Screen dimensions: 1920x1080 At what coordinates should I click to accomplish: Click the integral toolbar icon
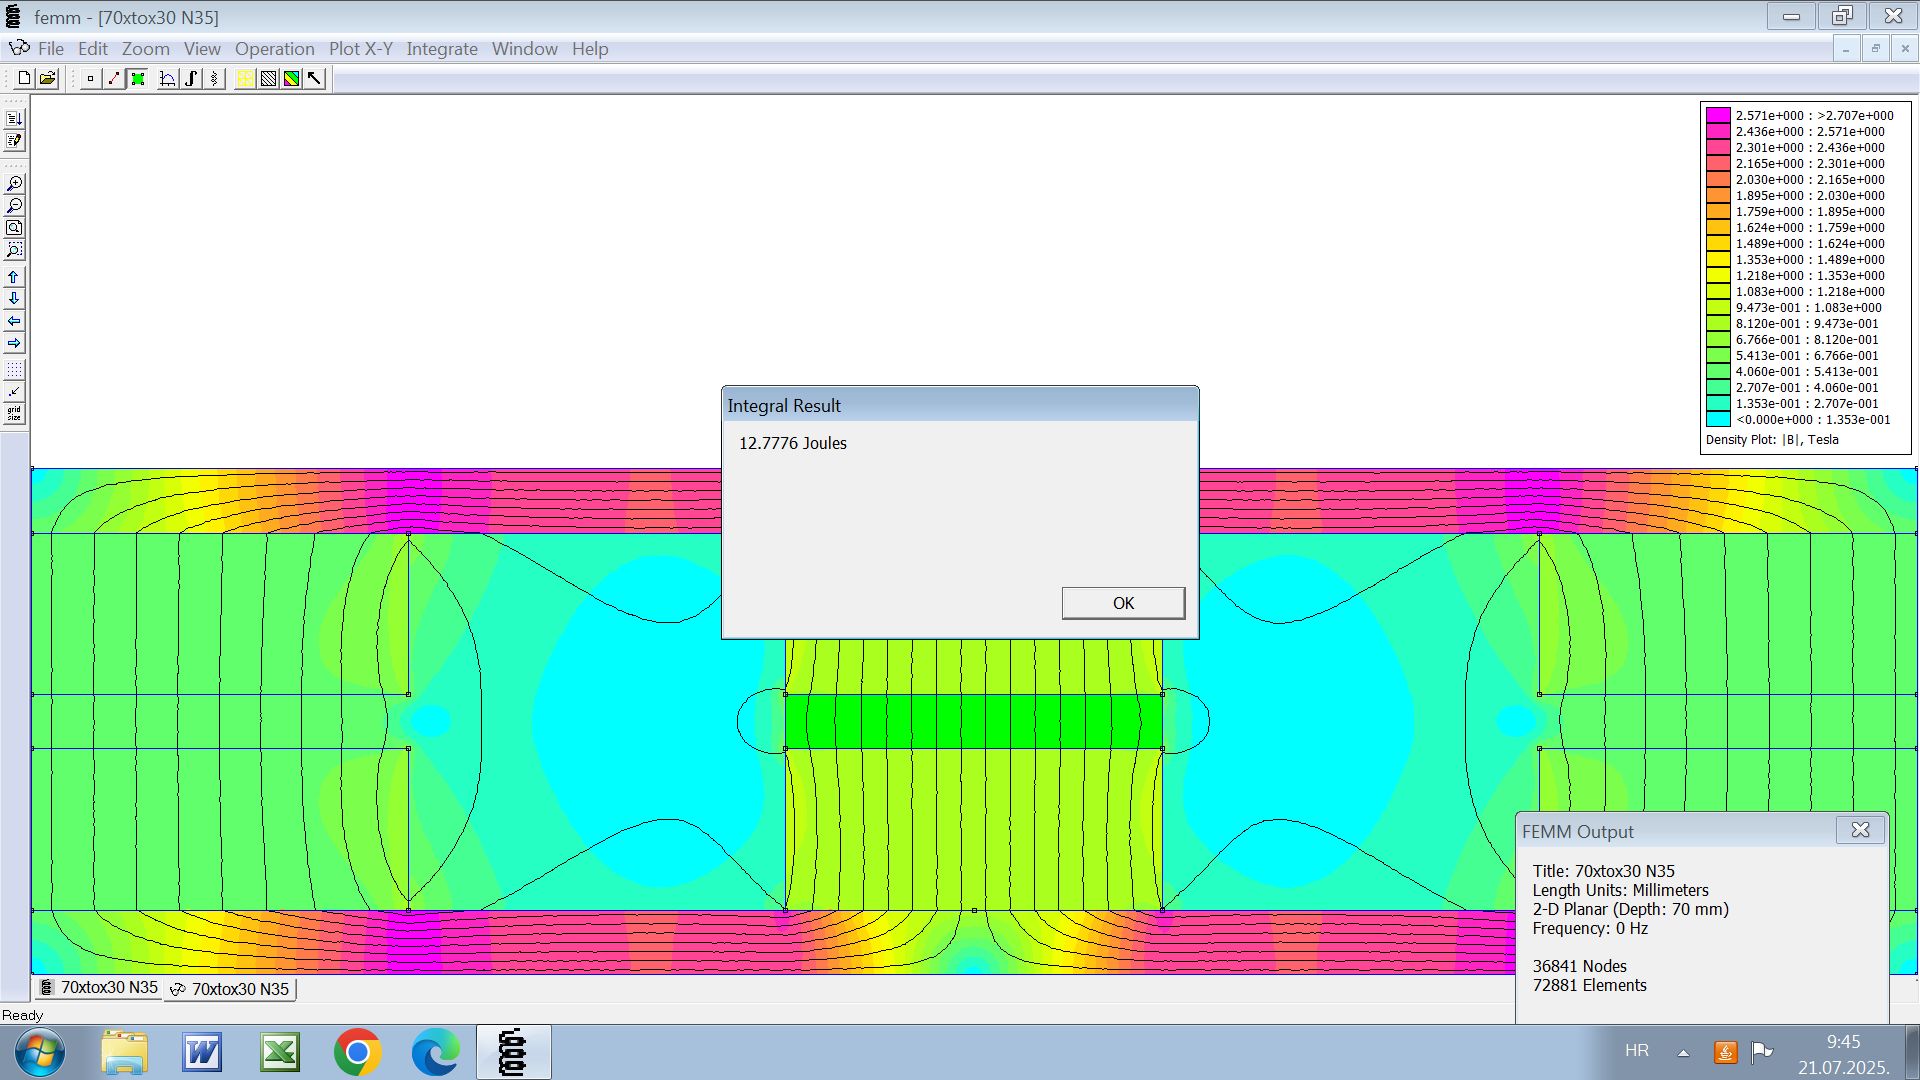(191, 78)
